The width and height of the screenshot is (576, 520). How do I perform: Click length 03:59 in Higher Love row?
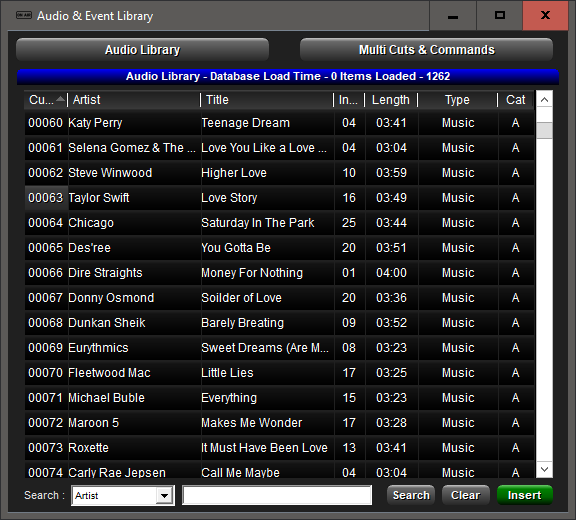coord(392,173)
